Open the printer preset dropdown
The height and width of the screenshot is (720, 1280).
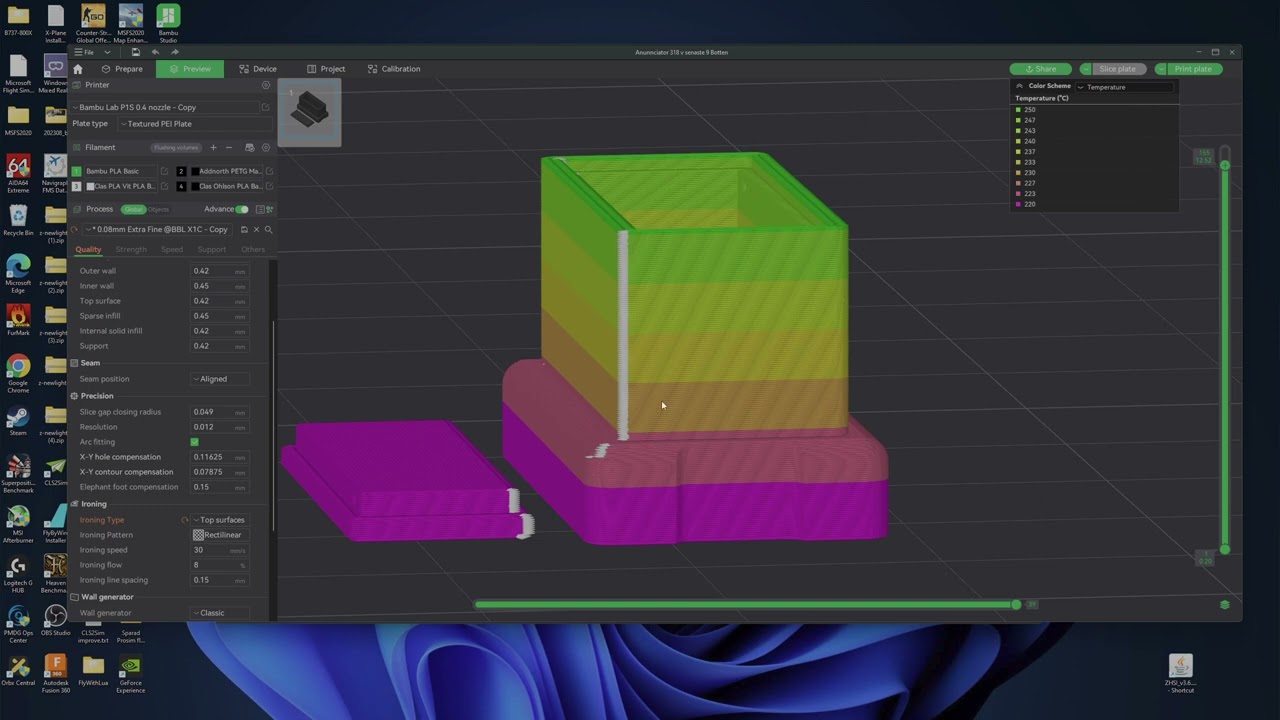point(164,107)
